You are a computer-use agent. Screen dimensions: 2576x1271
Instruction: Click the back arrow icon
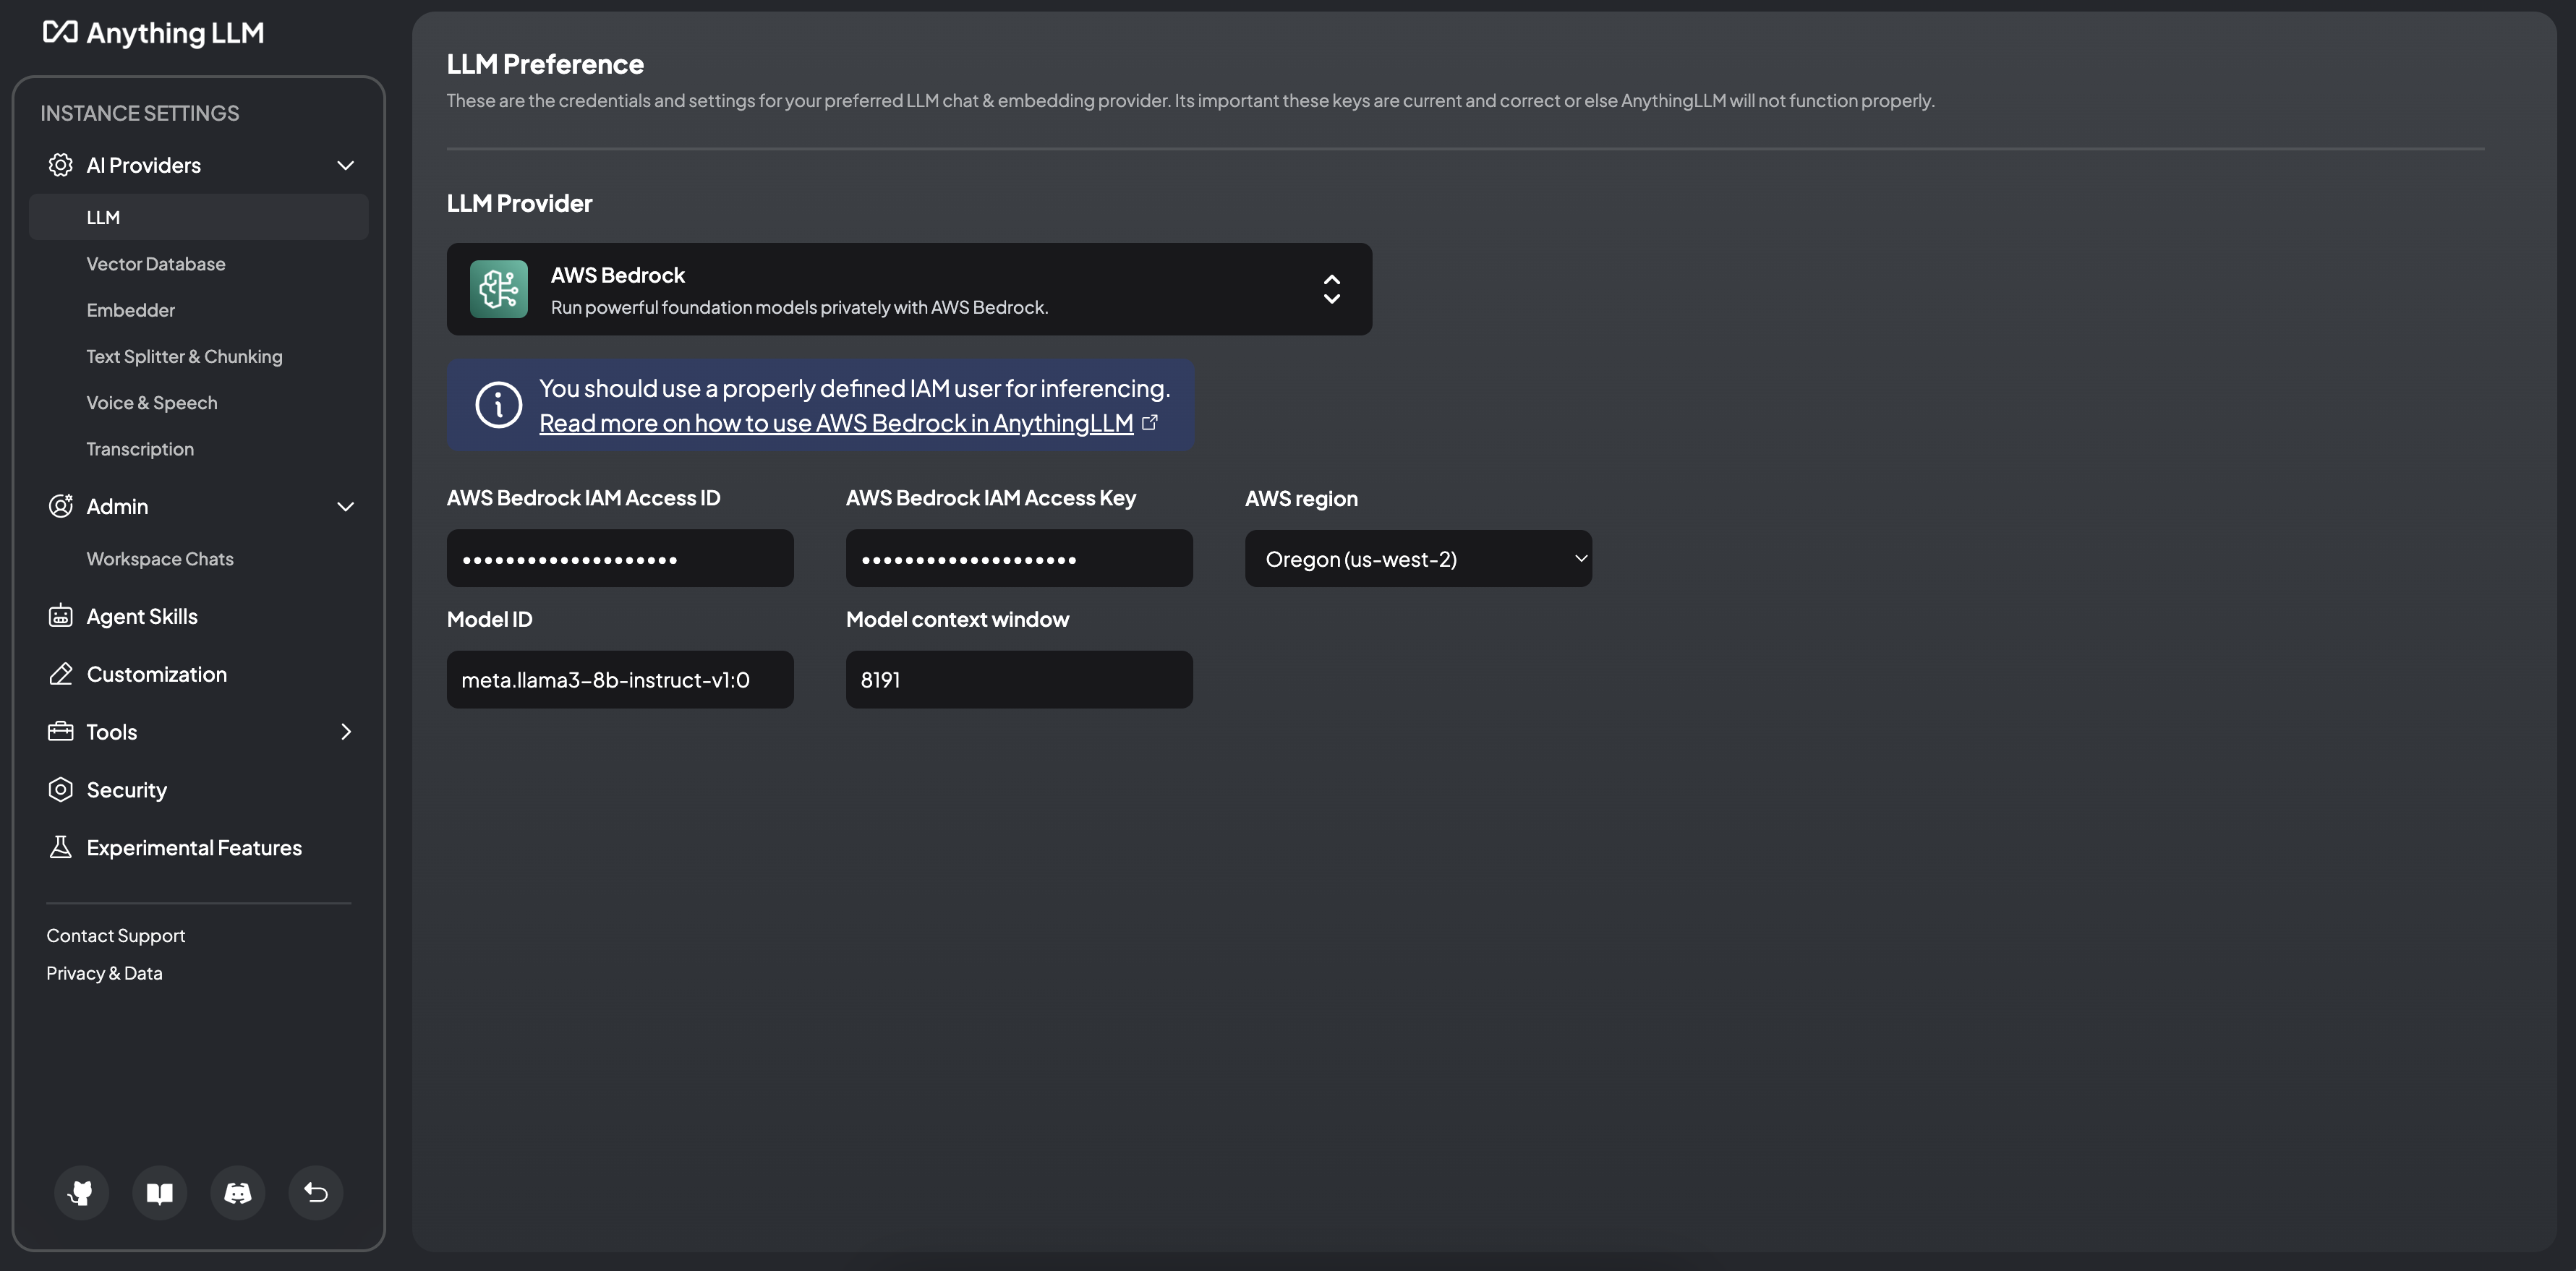316,1193
